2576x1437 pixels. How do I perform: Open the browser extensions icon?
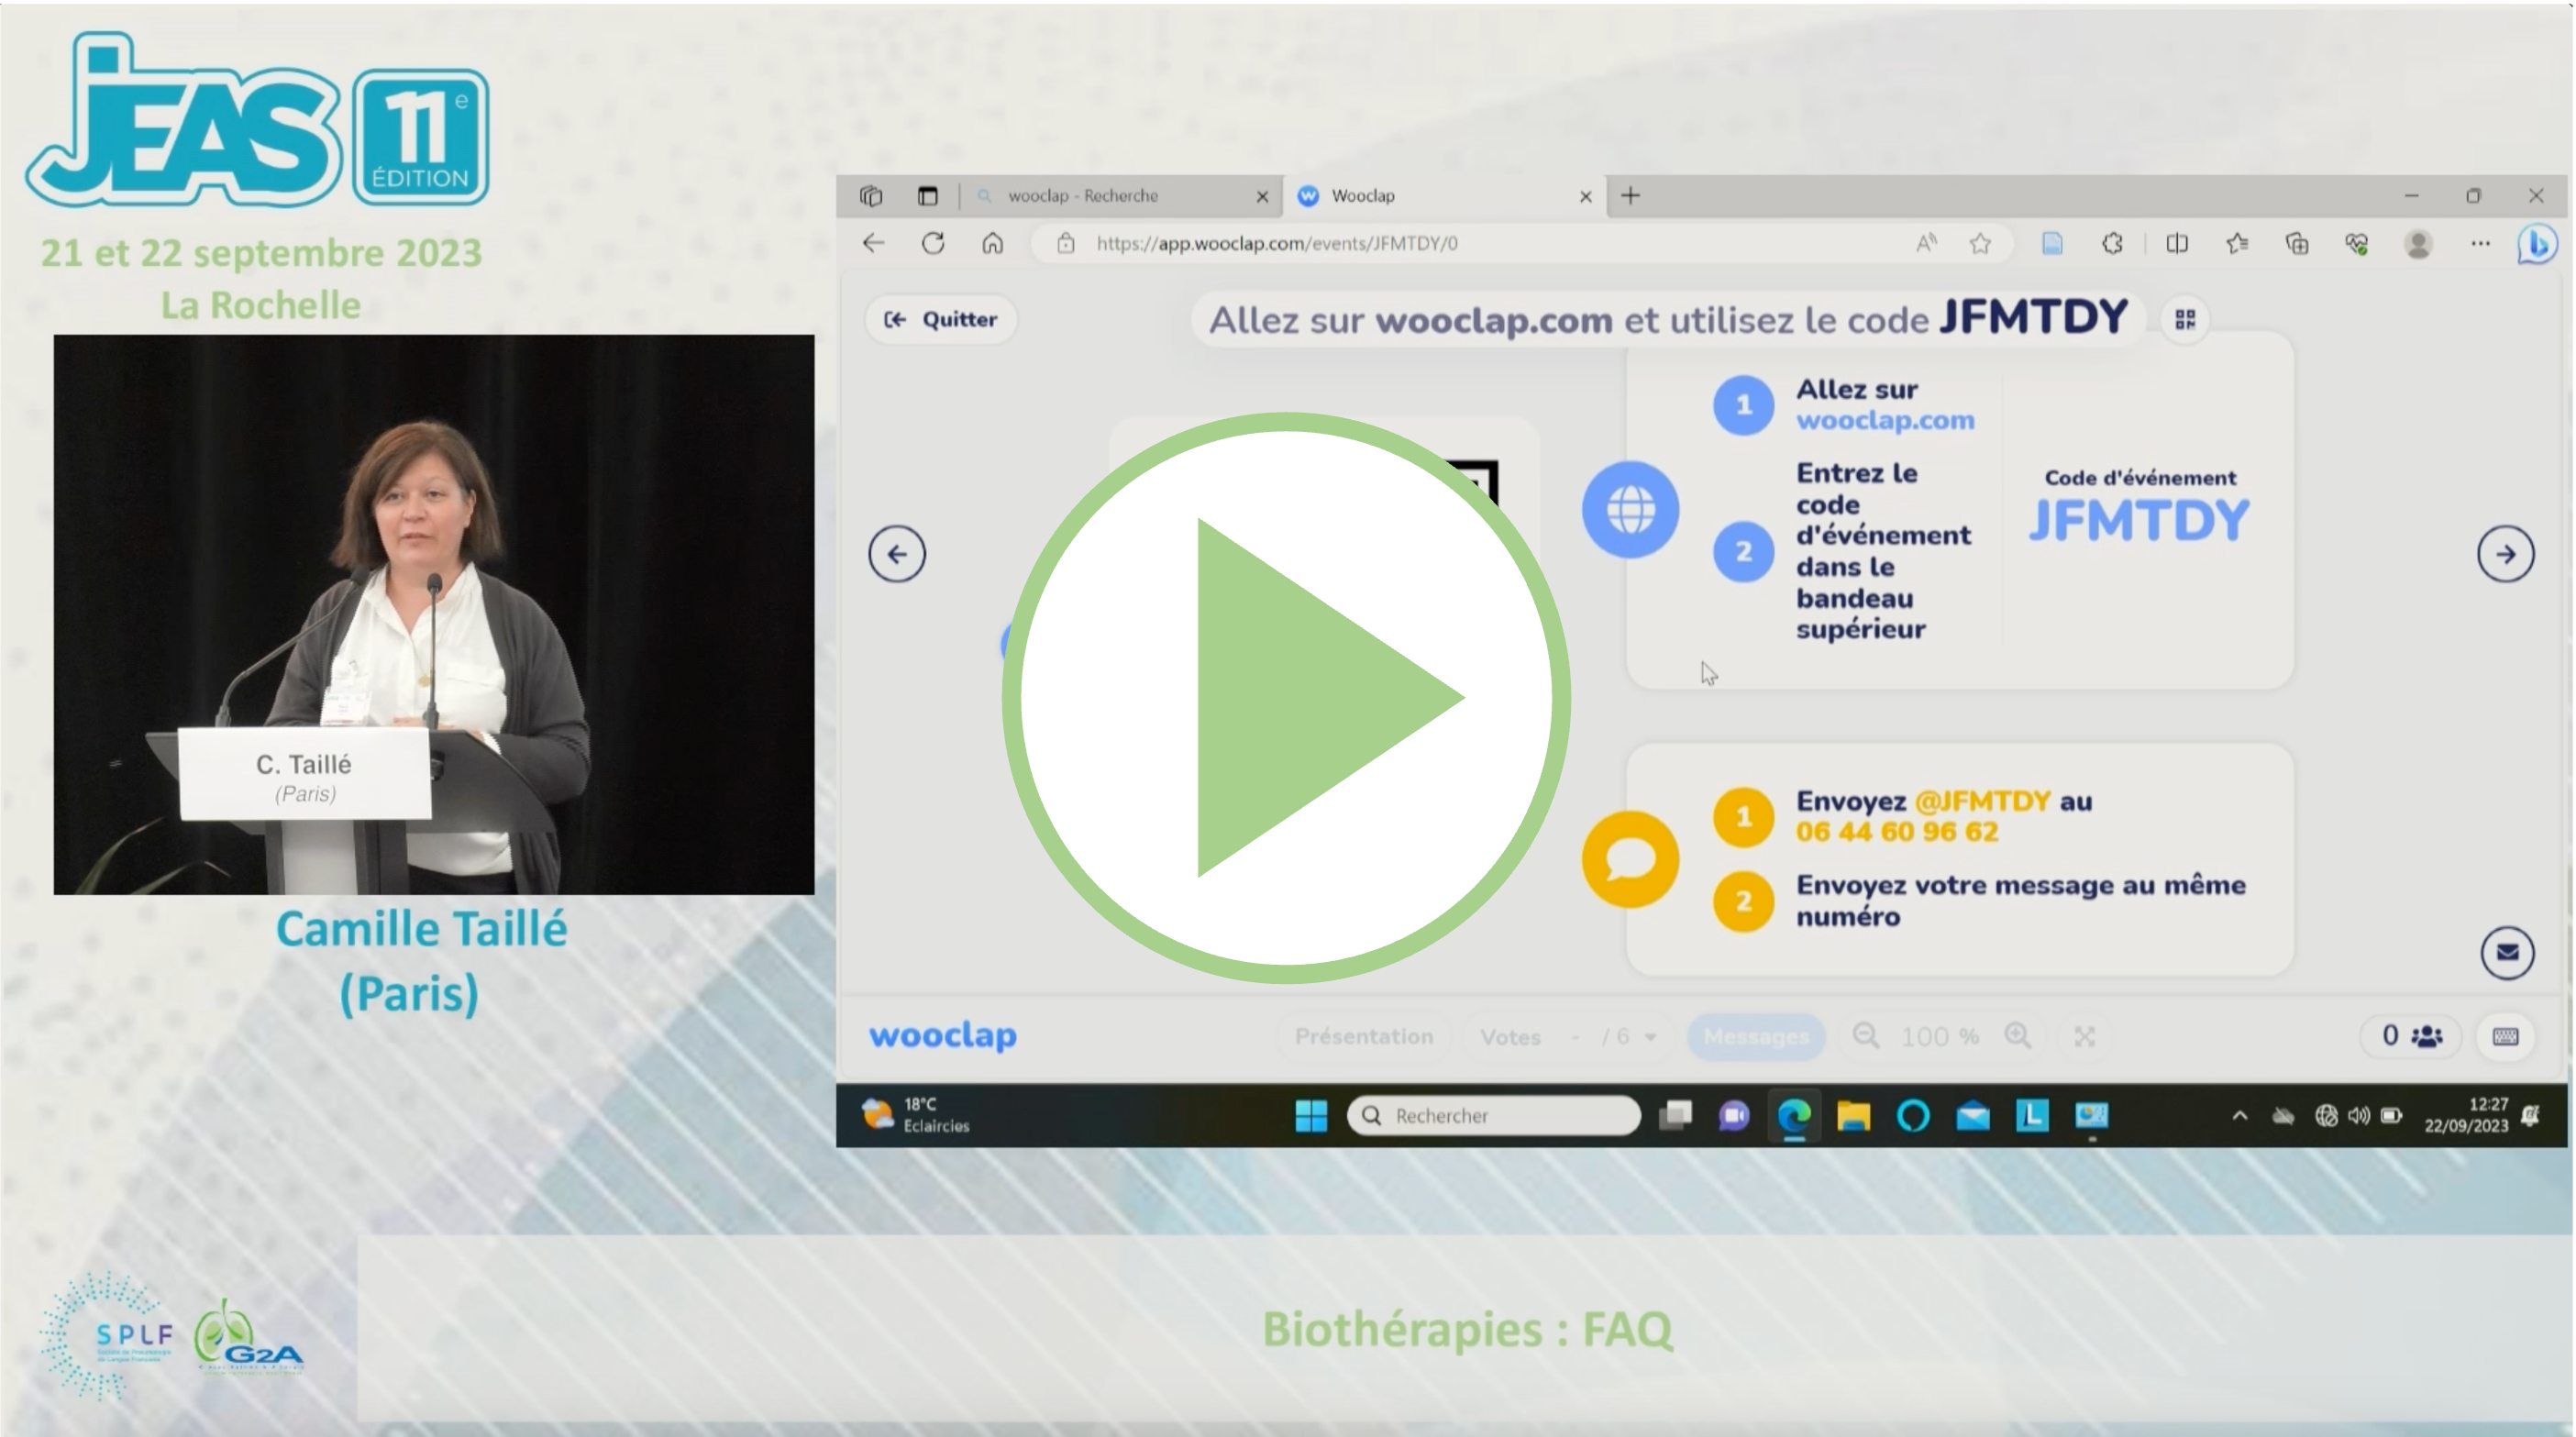click(2112, 243)
